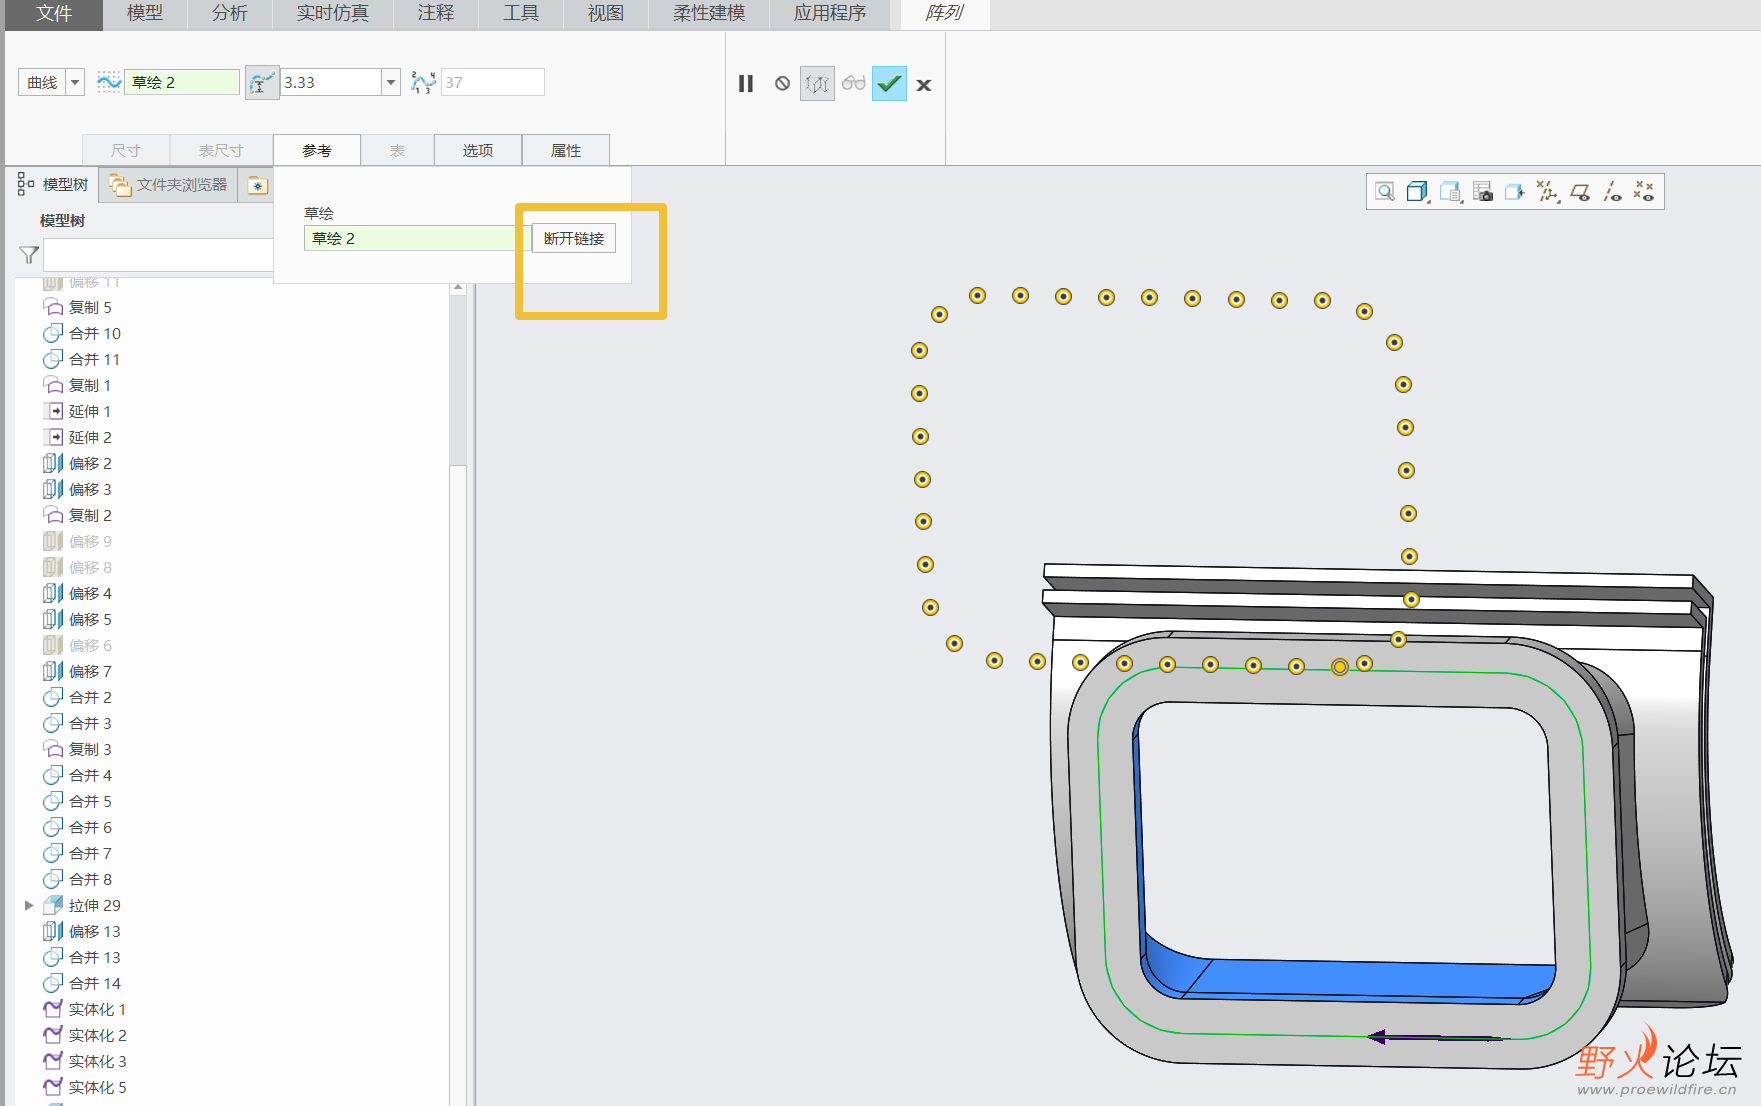1761x1106 pixels.
Task: Open the saved orientations cube icon
Action: click(1450, 192)
